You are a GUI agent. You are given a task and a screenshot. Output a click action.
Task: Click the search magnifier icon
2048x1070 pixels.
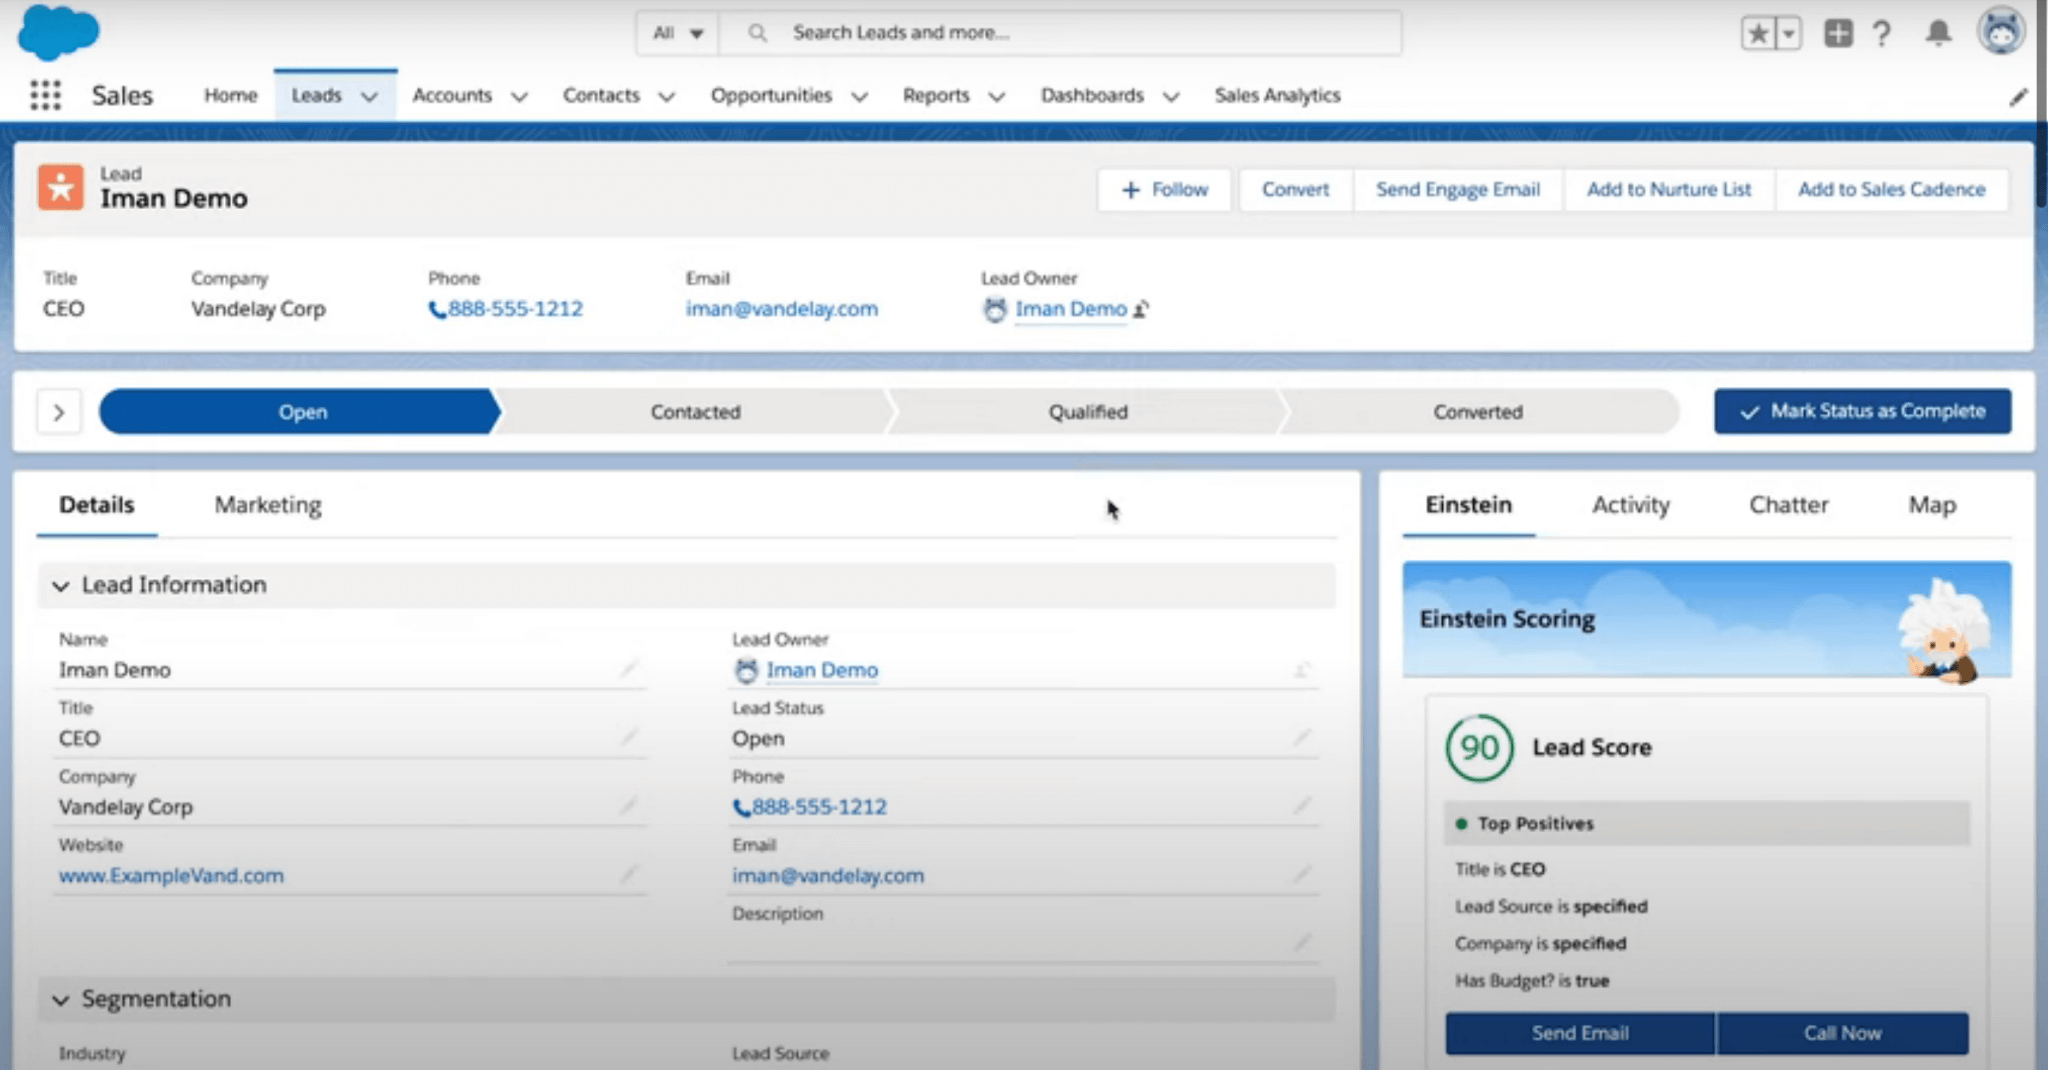[x=758, y=33]
